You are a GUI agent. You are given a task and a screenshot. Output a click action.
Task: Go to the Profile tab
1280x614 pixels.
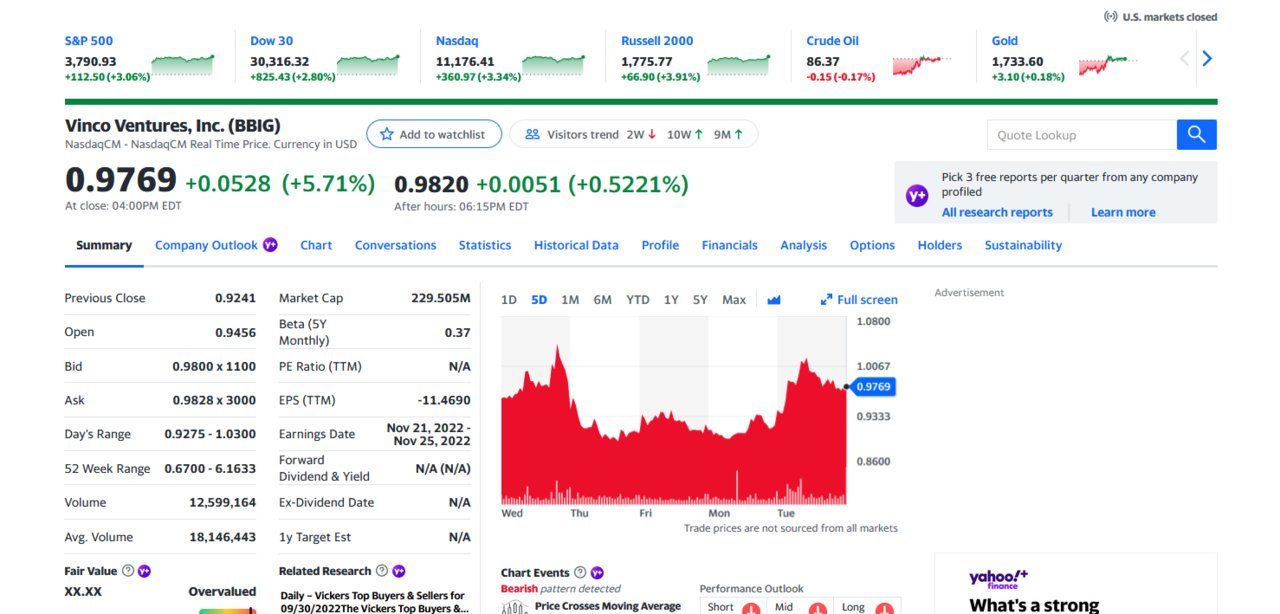pos(660,245)
